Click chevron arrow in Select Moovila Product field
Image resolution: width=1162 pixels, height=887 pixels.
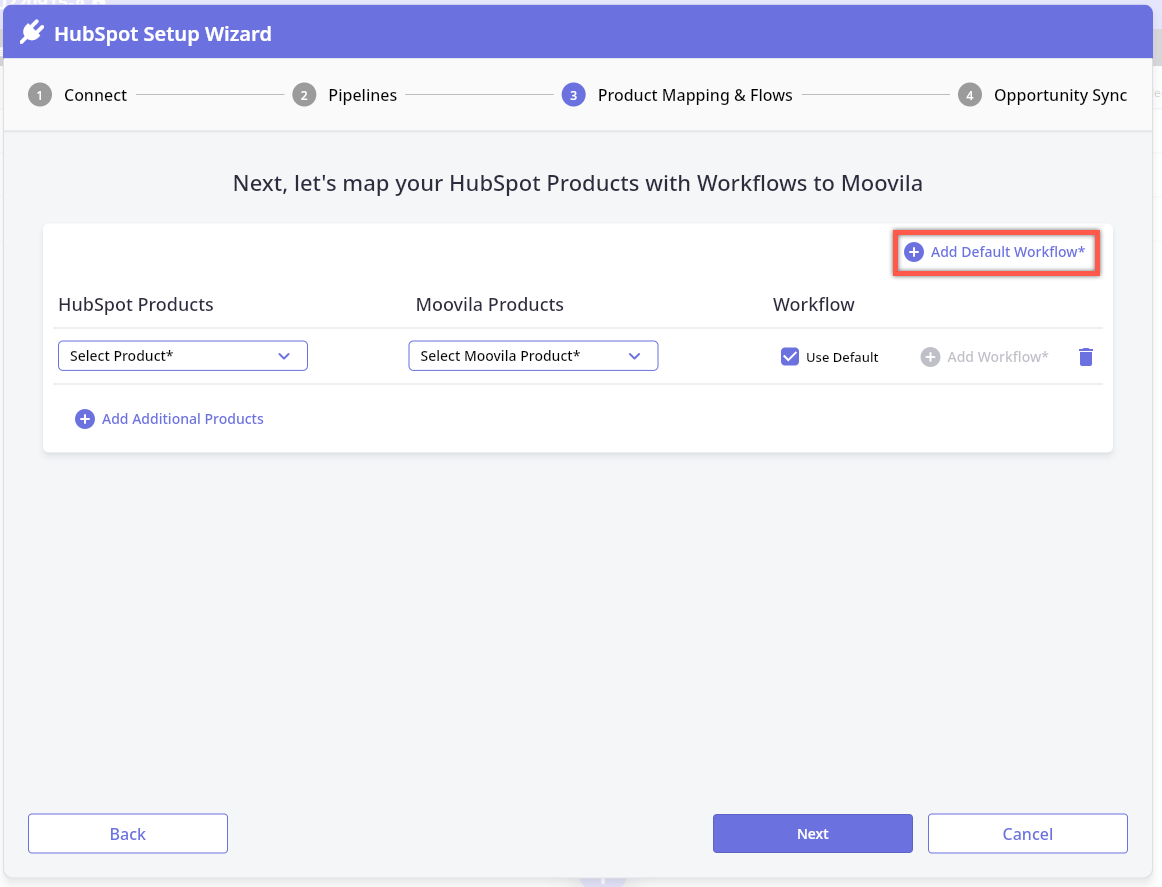(x=634, y=356)
